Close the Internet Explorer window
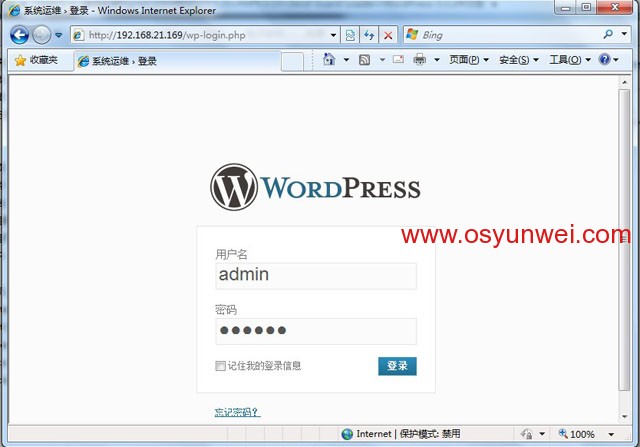The image size is (640, 447). tap(615, 8)
